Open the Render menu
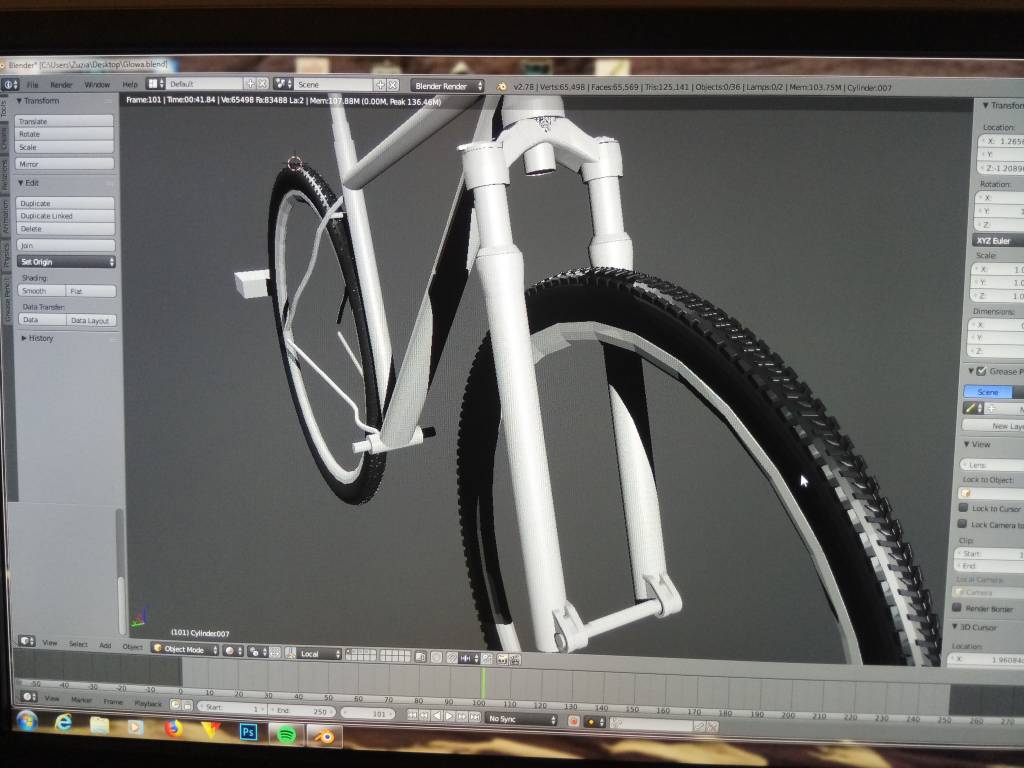Screen dimensions: 1024x768 click(61, 85)
